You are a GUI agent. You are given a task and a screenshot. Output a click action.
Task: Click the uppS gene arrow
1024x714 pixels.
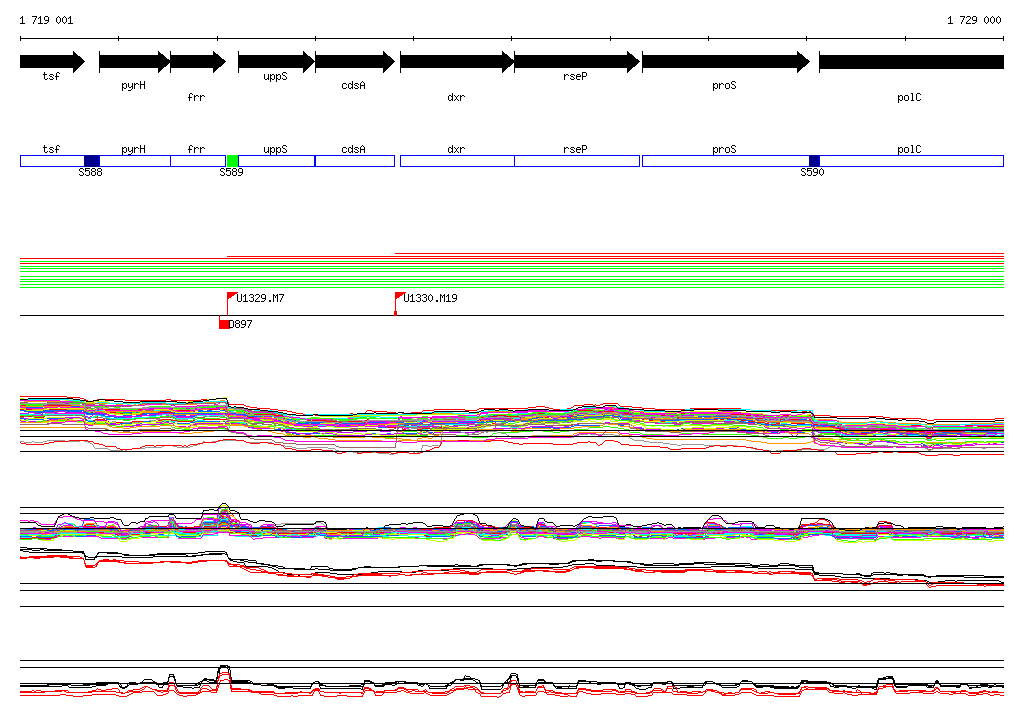click(x=277, y=62)
